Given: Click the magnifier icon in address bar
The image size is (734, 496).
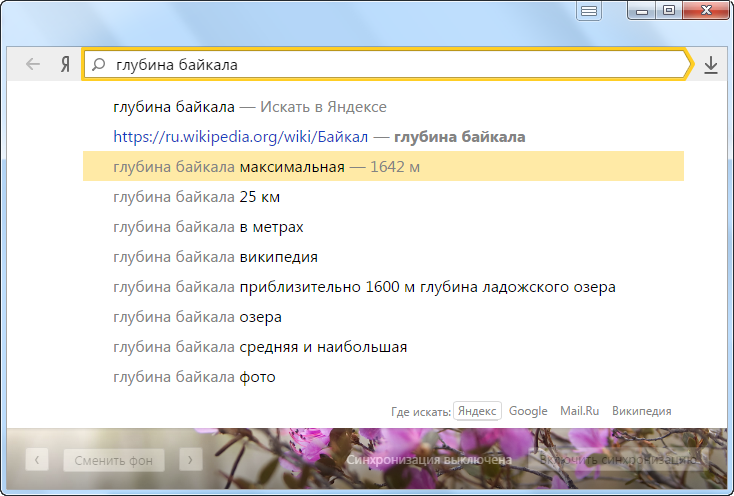Looking at the screenshot, I should pyautogui.click(x=98, y=64).
